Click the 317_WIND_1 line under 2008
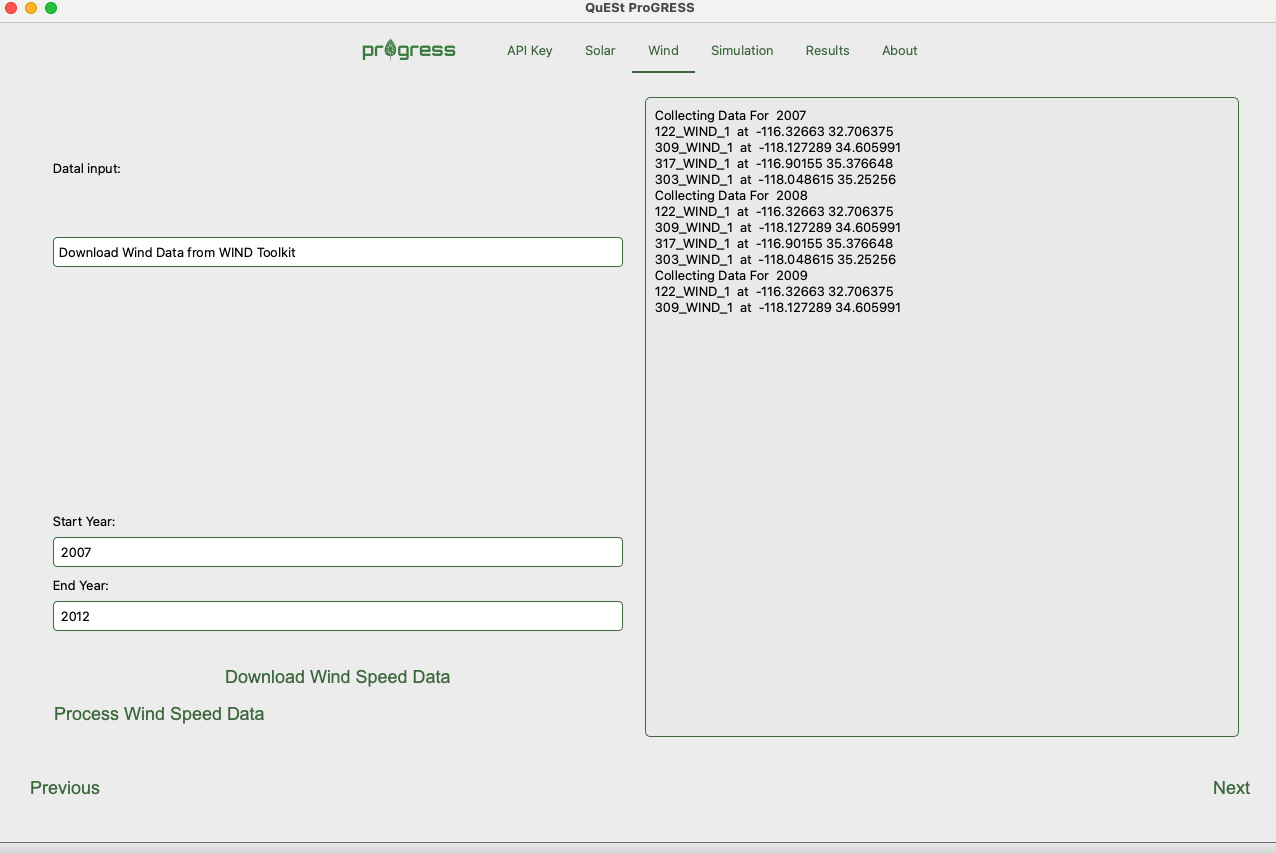 click(774, 244)
